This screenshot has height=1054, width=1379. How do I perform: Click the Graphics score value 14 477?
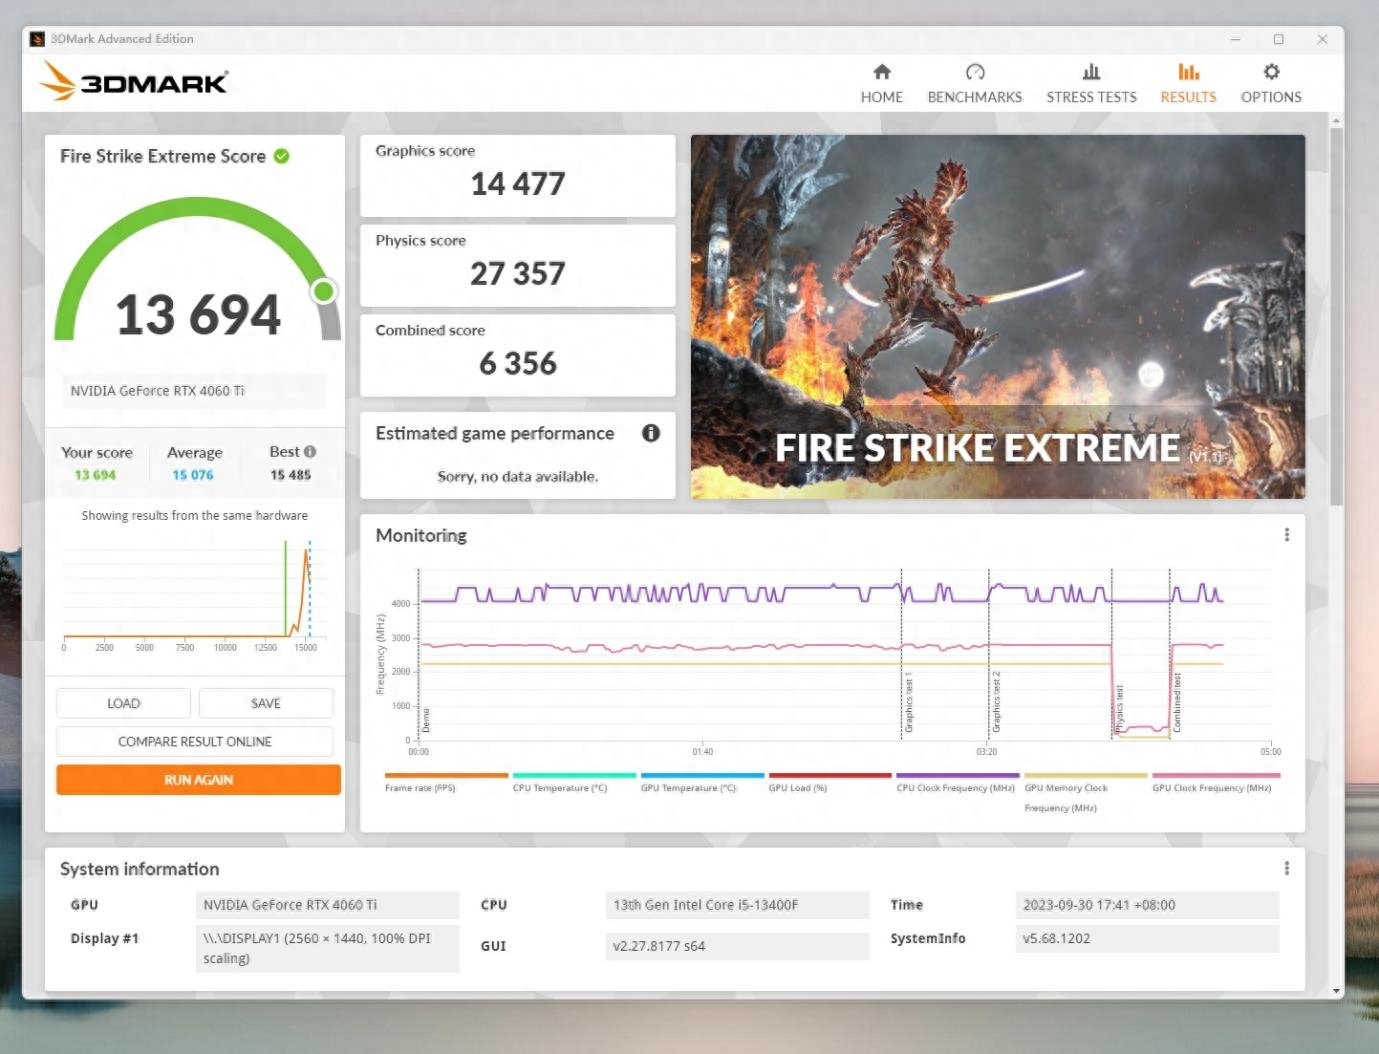point(518,184)
